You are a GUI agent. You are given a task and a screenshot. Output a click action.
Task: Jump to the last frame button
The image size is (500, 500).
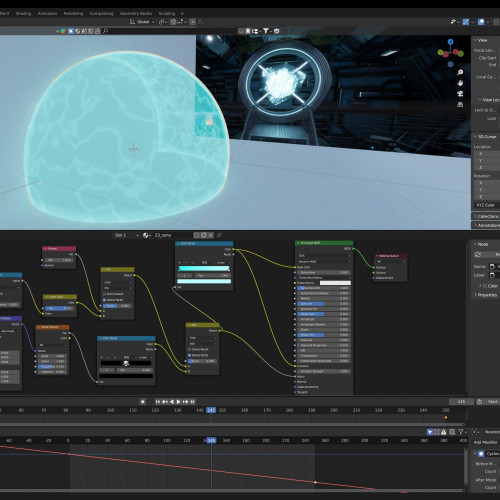pyautogui.click(x=193, y=402)
